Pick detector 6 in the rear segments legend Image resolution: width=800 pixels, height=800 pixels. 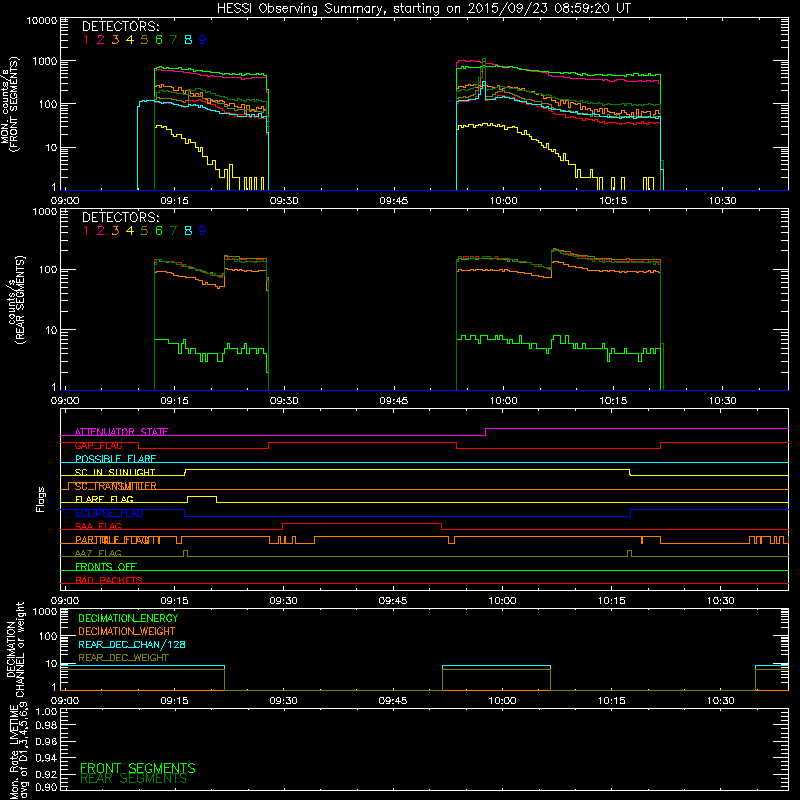click(159, 231)
